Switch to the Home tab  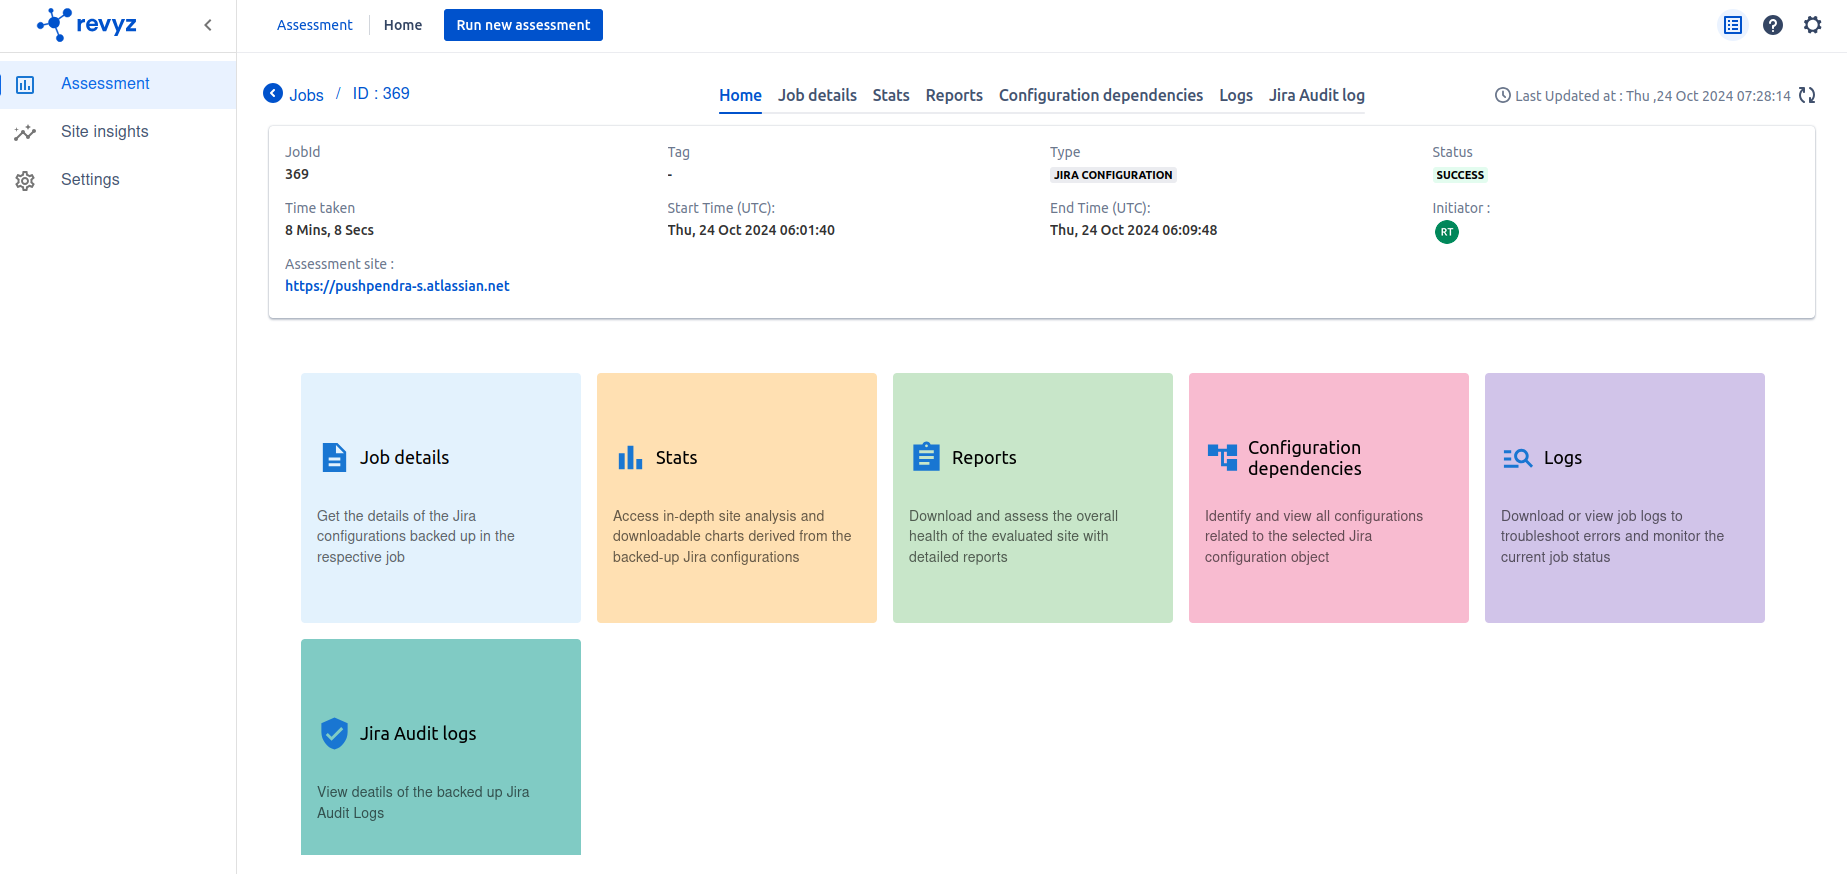click(x=740, y=95)
